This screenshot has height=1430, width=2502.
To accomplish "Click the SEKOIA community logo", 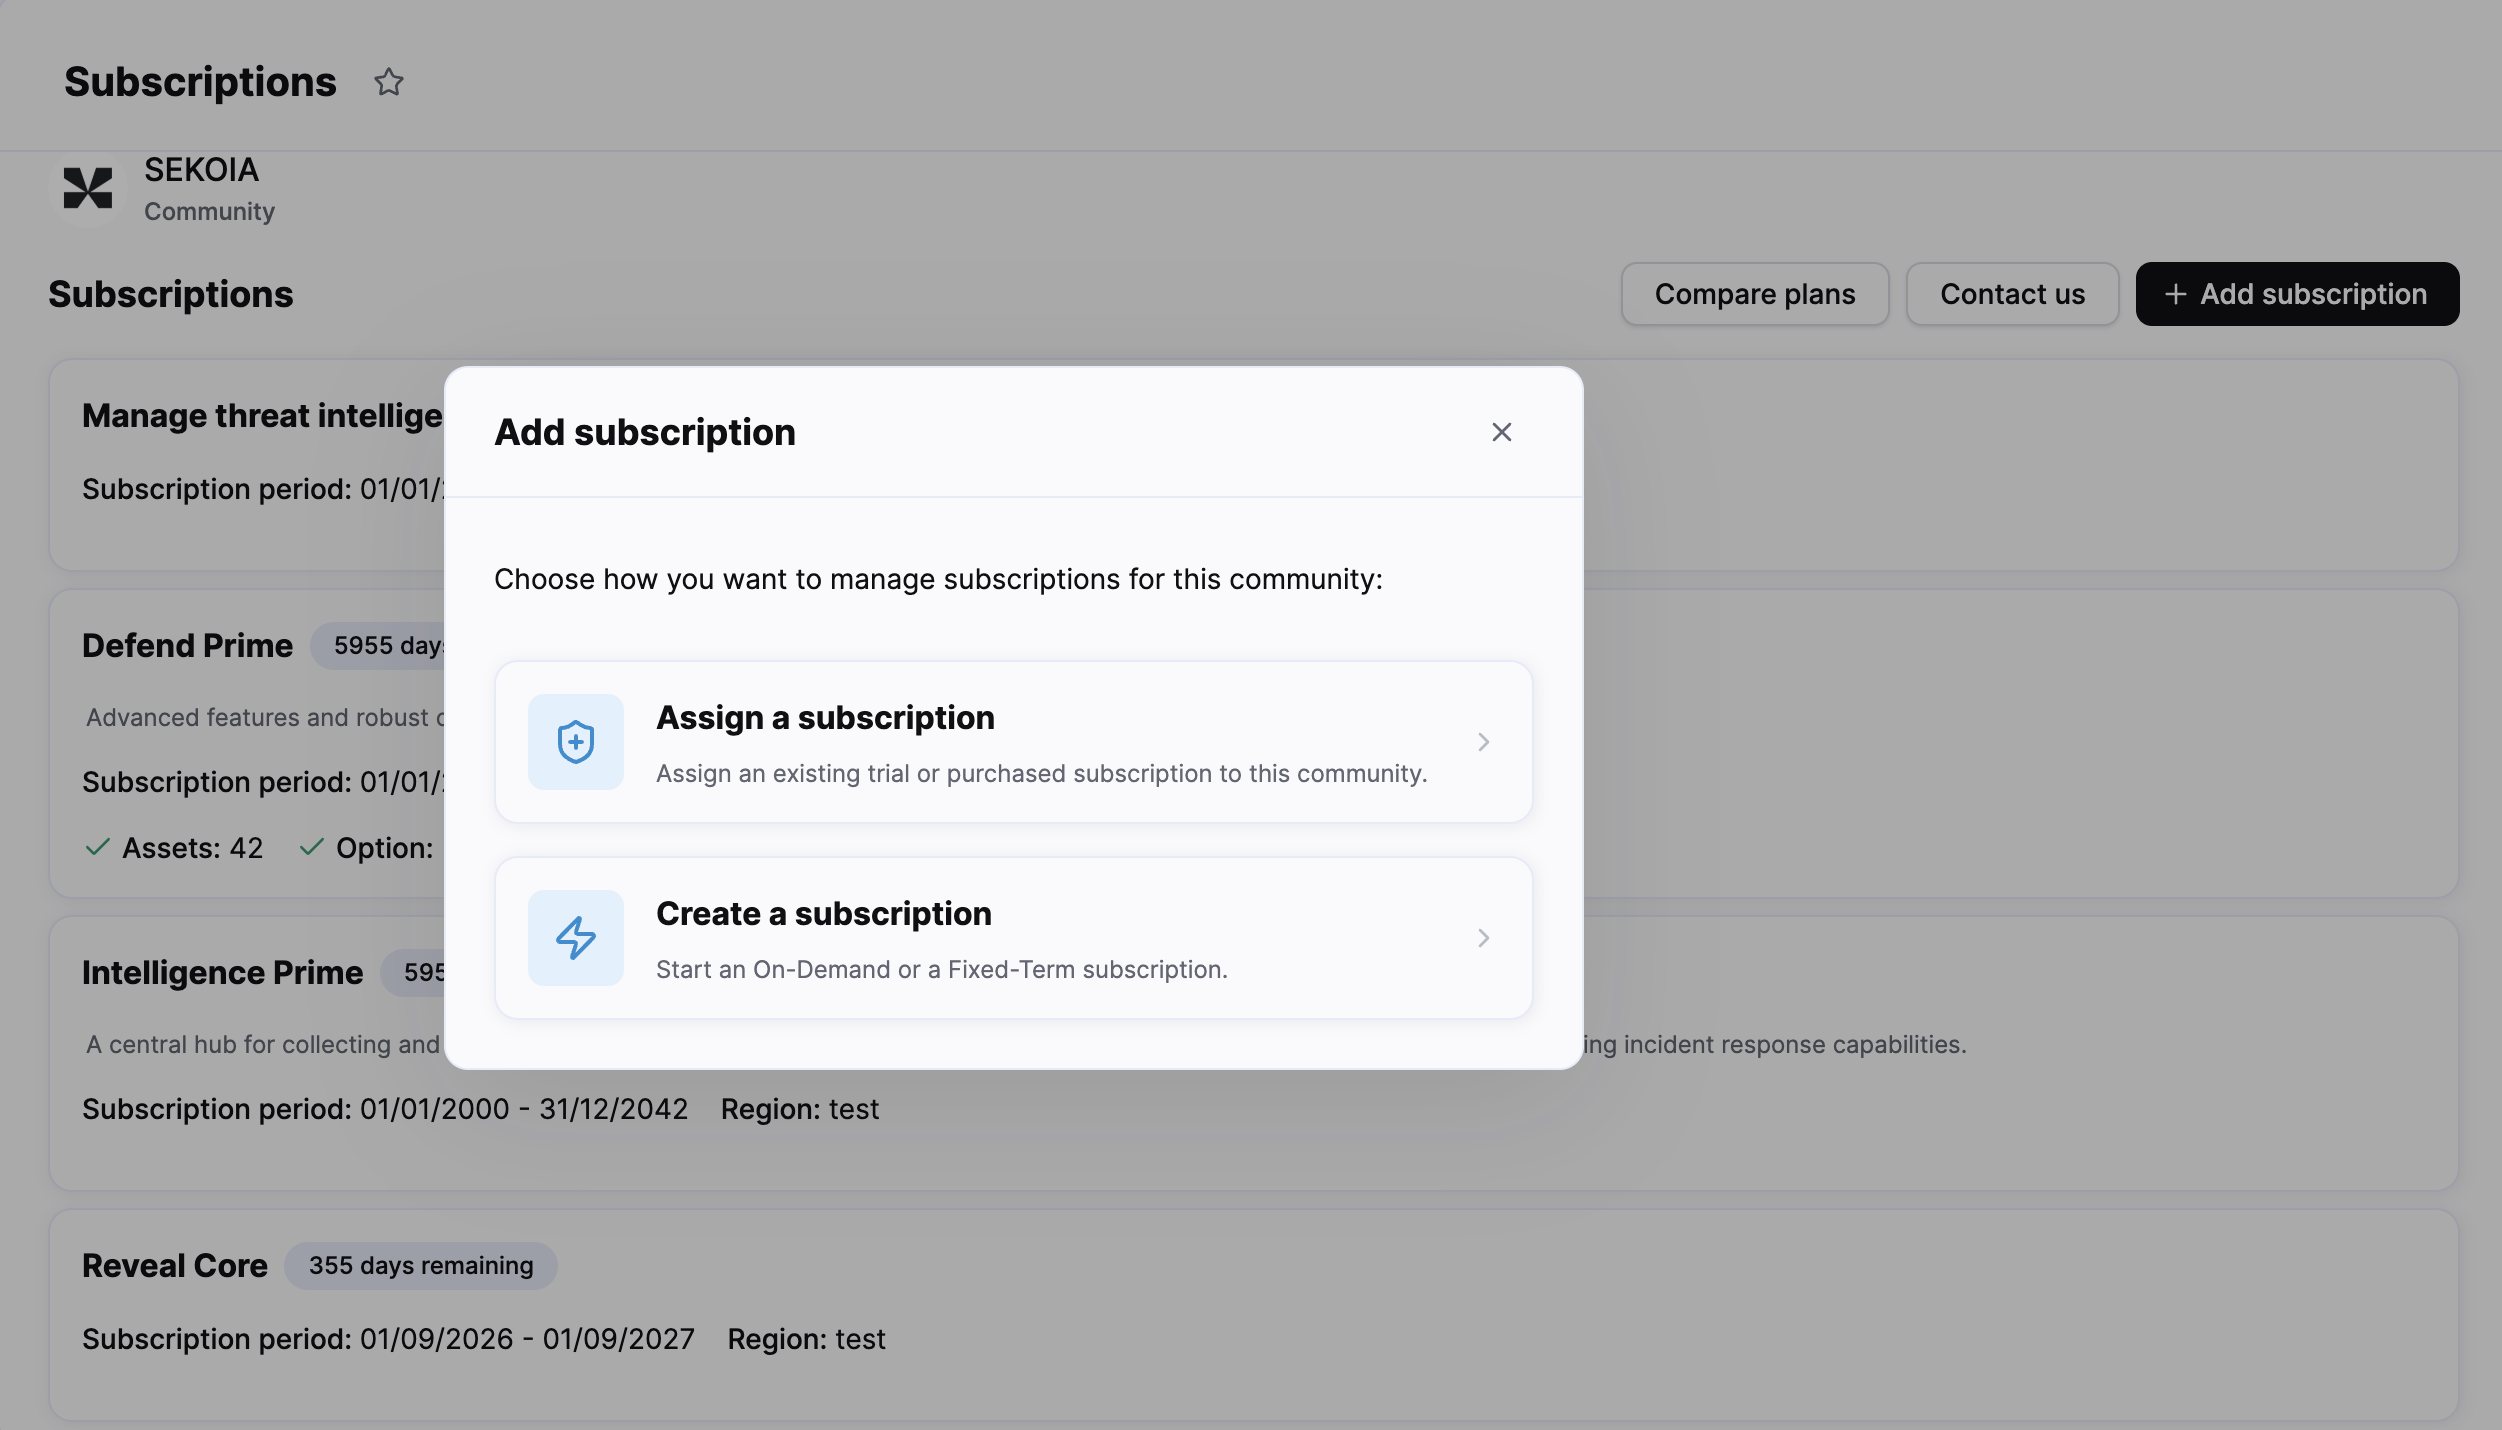I will tap(88, 189).
